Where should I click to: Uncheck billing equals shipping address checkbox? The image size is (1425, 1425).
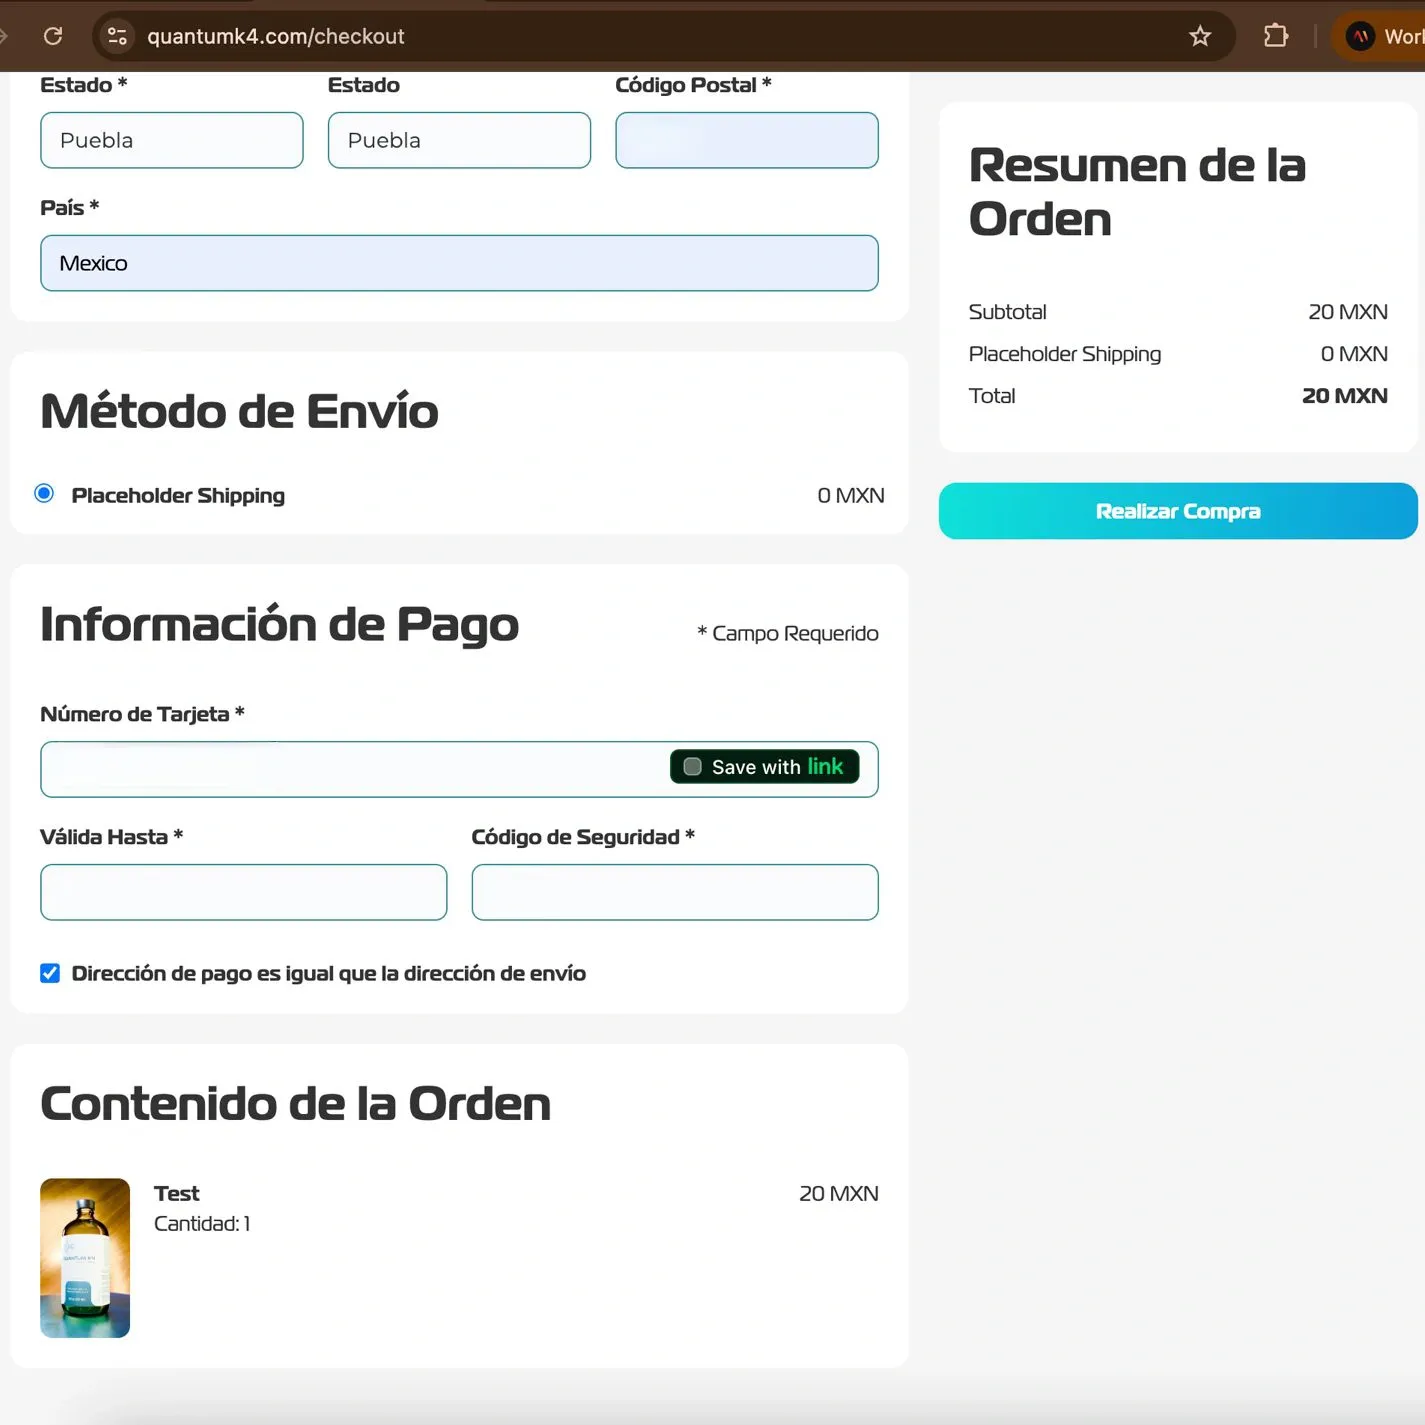(50, 972)
